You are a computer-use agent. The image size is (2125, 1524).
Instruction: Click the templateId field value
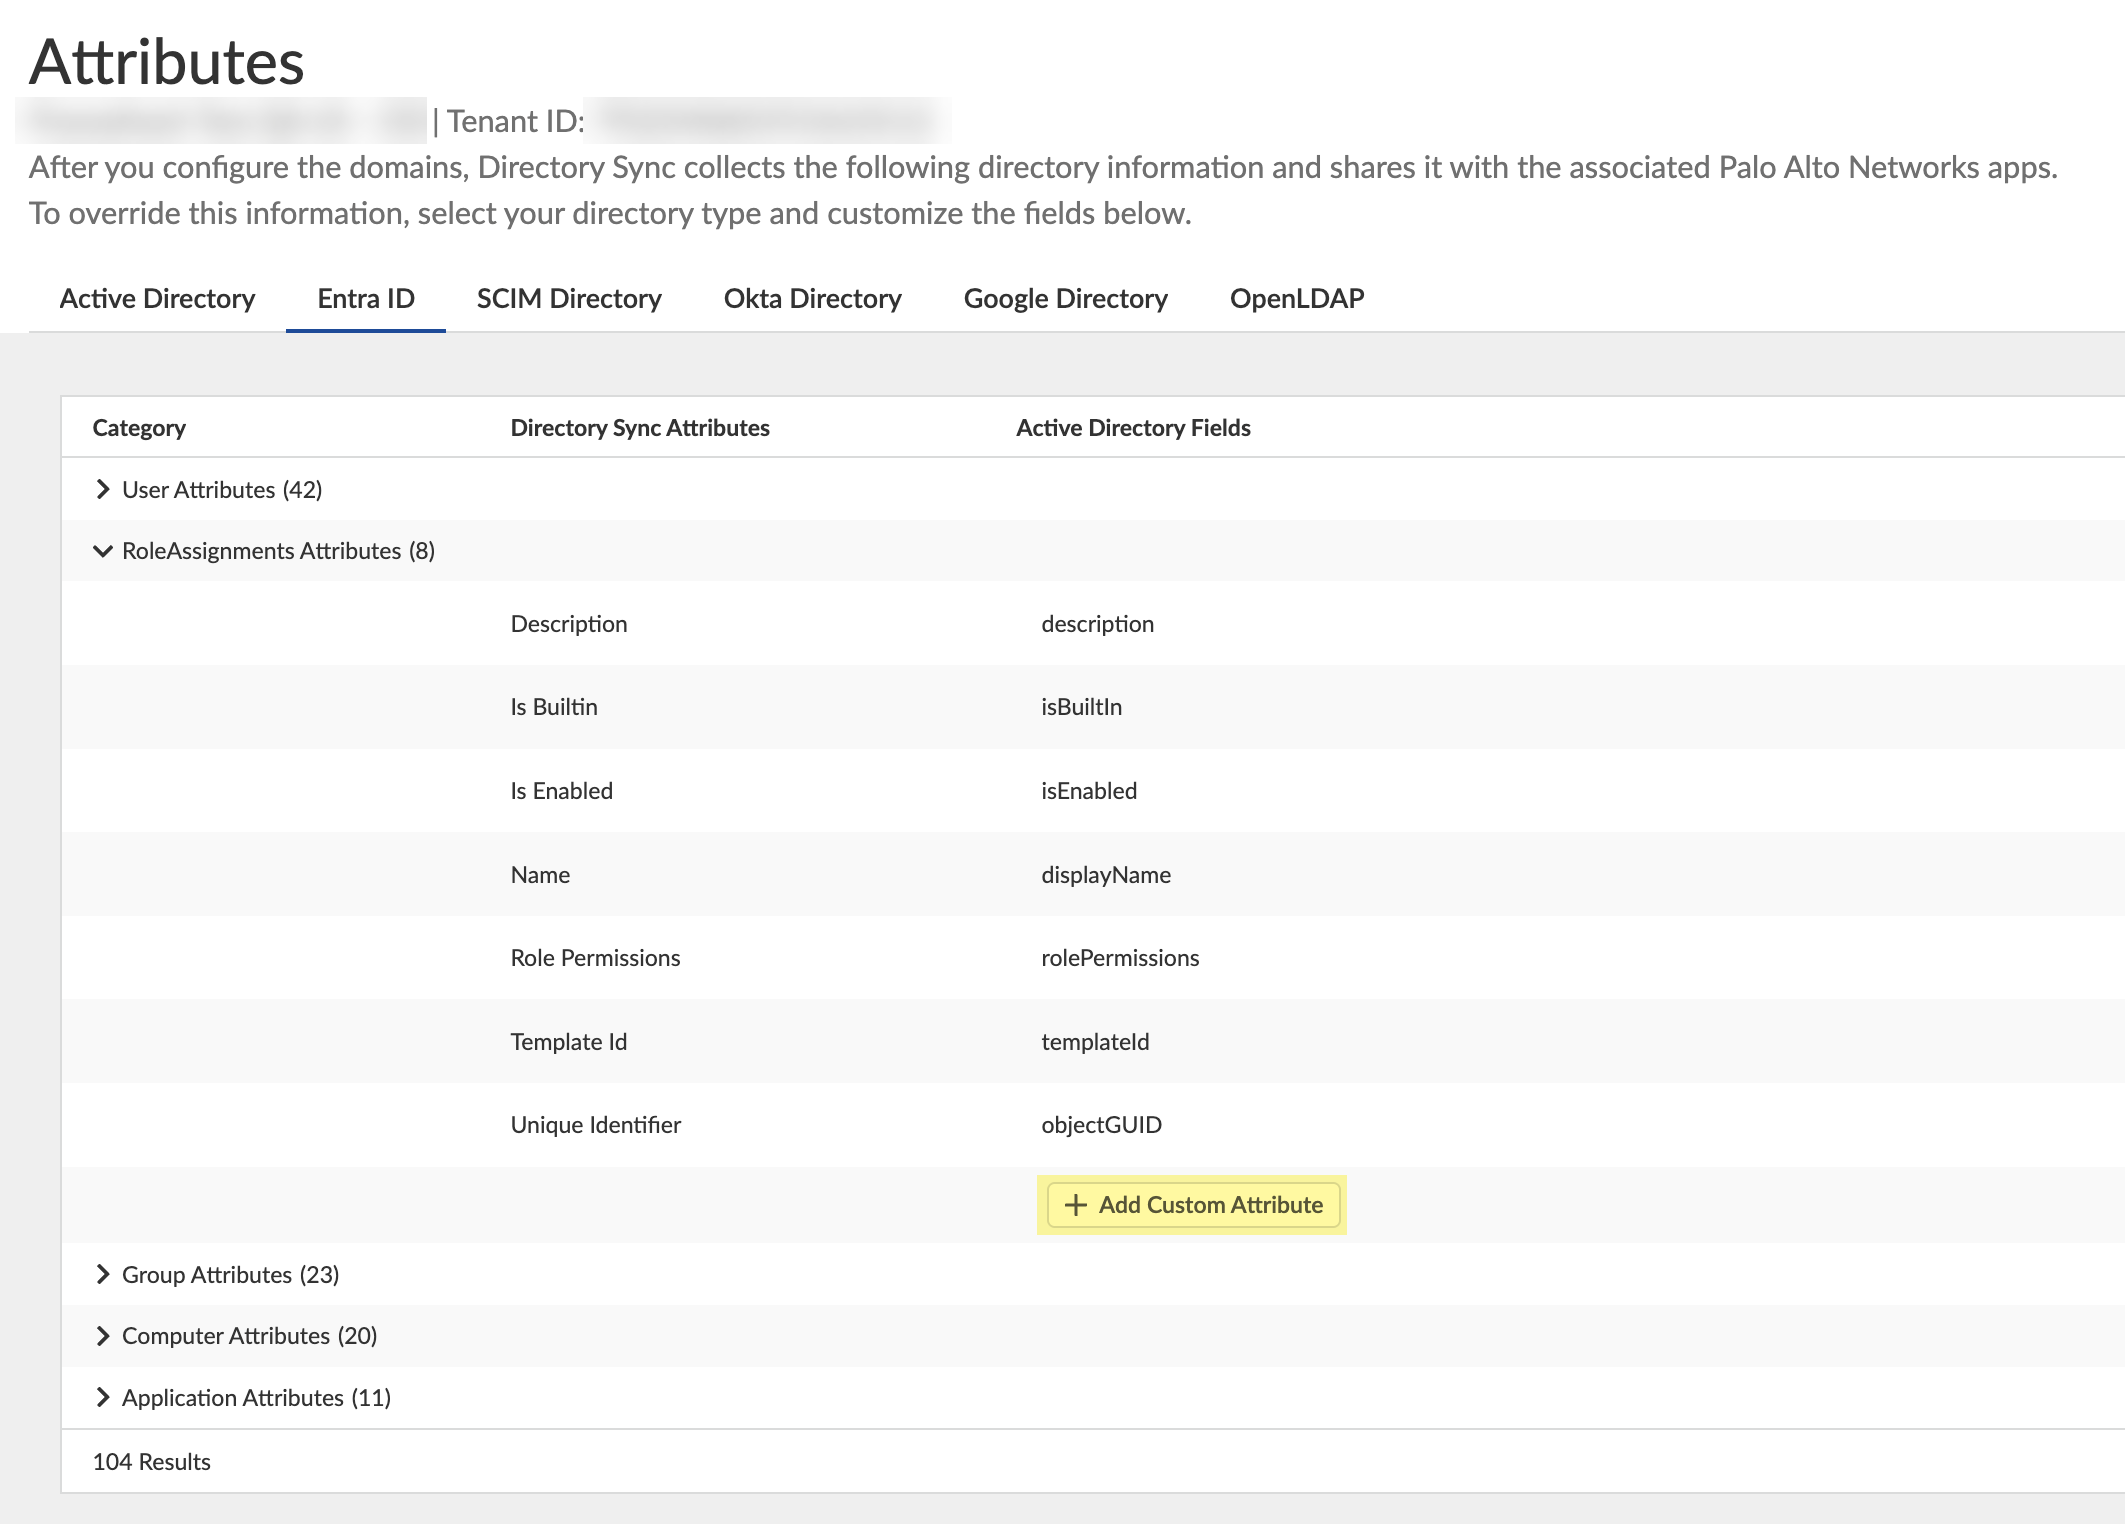[1095, 1042]
